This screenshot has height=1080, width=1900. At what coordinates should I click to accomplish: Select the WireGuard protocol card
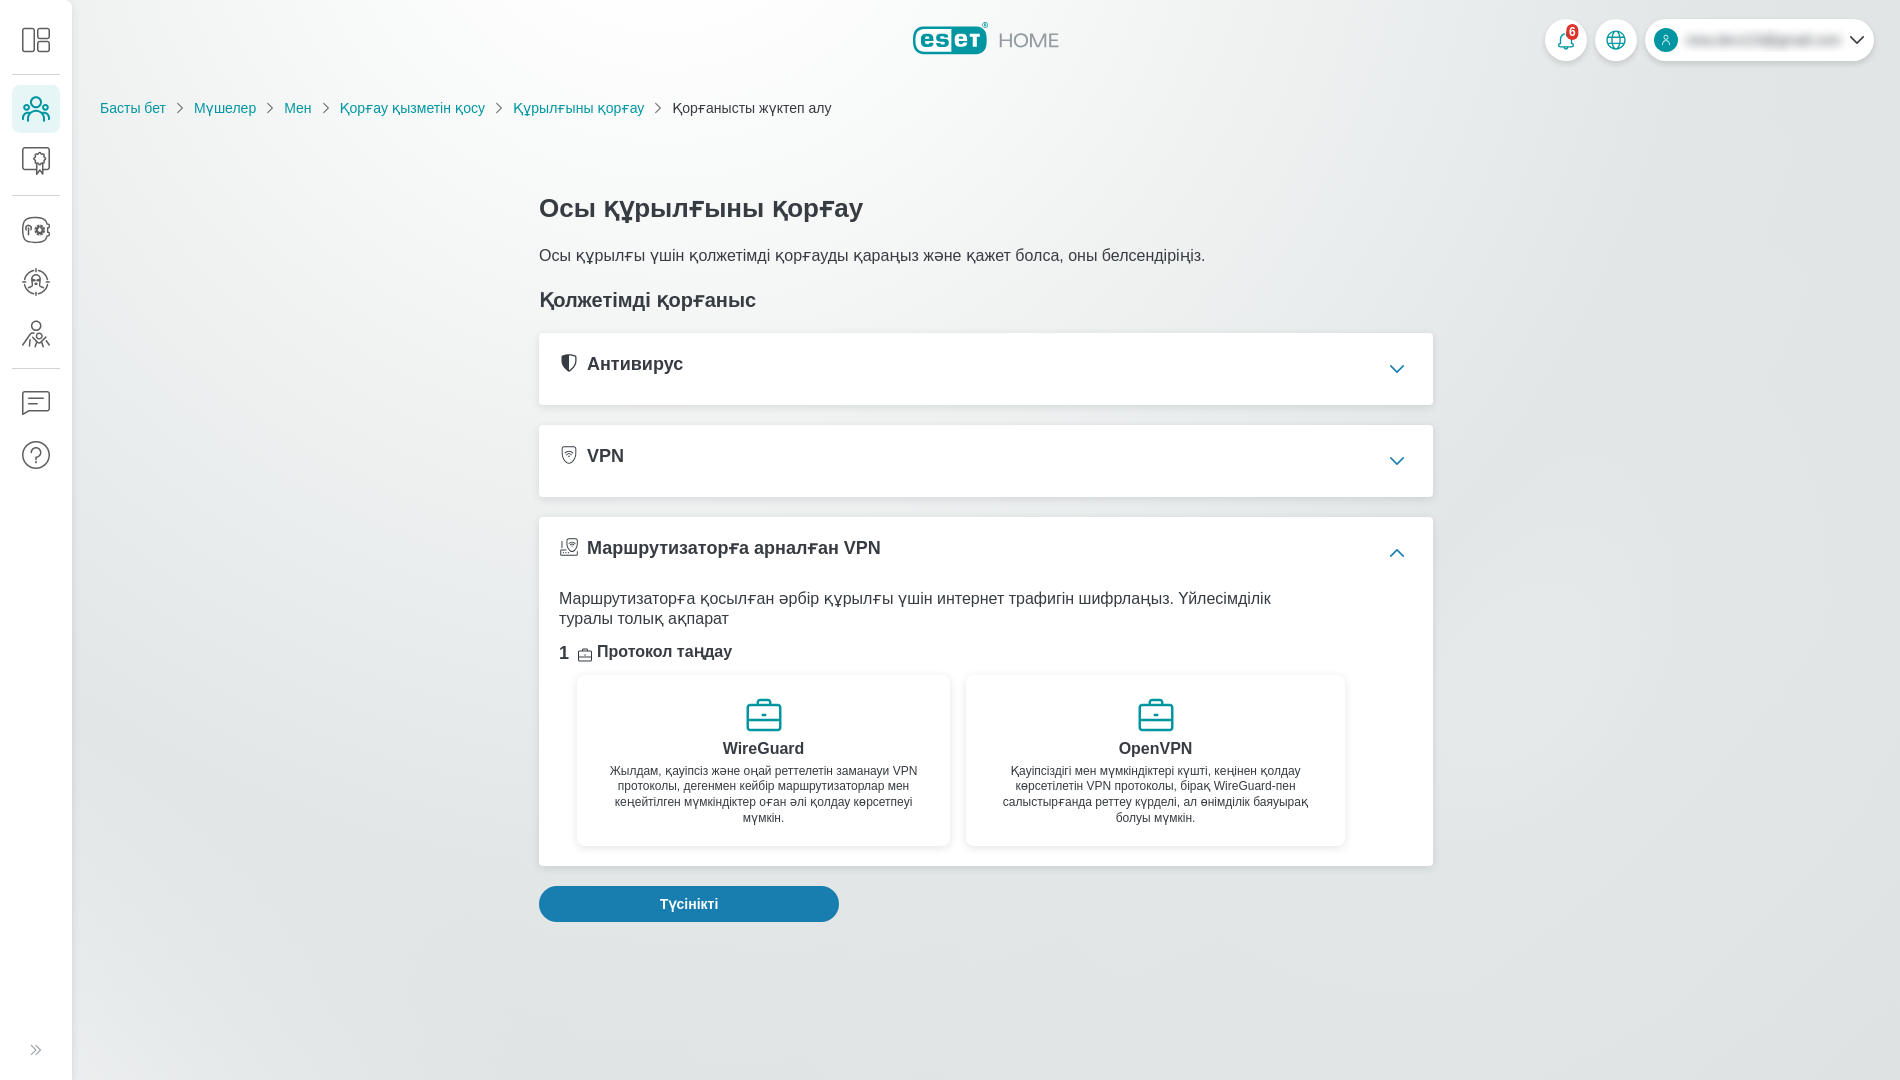click(x=764, y=760)
